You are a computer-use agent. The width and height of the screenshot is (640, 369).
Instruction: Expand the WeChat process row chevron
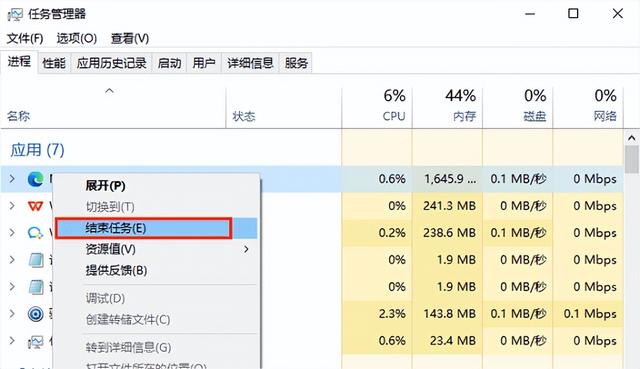12,233
